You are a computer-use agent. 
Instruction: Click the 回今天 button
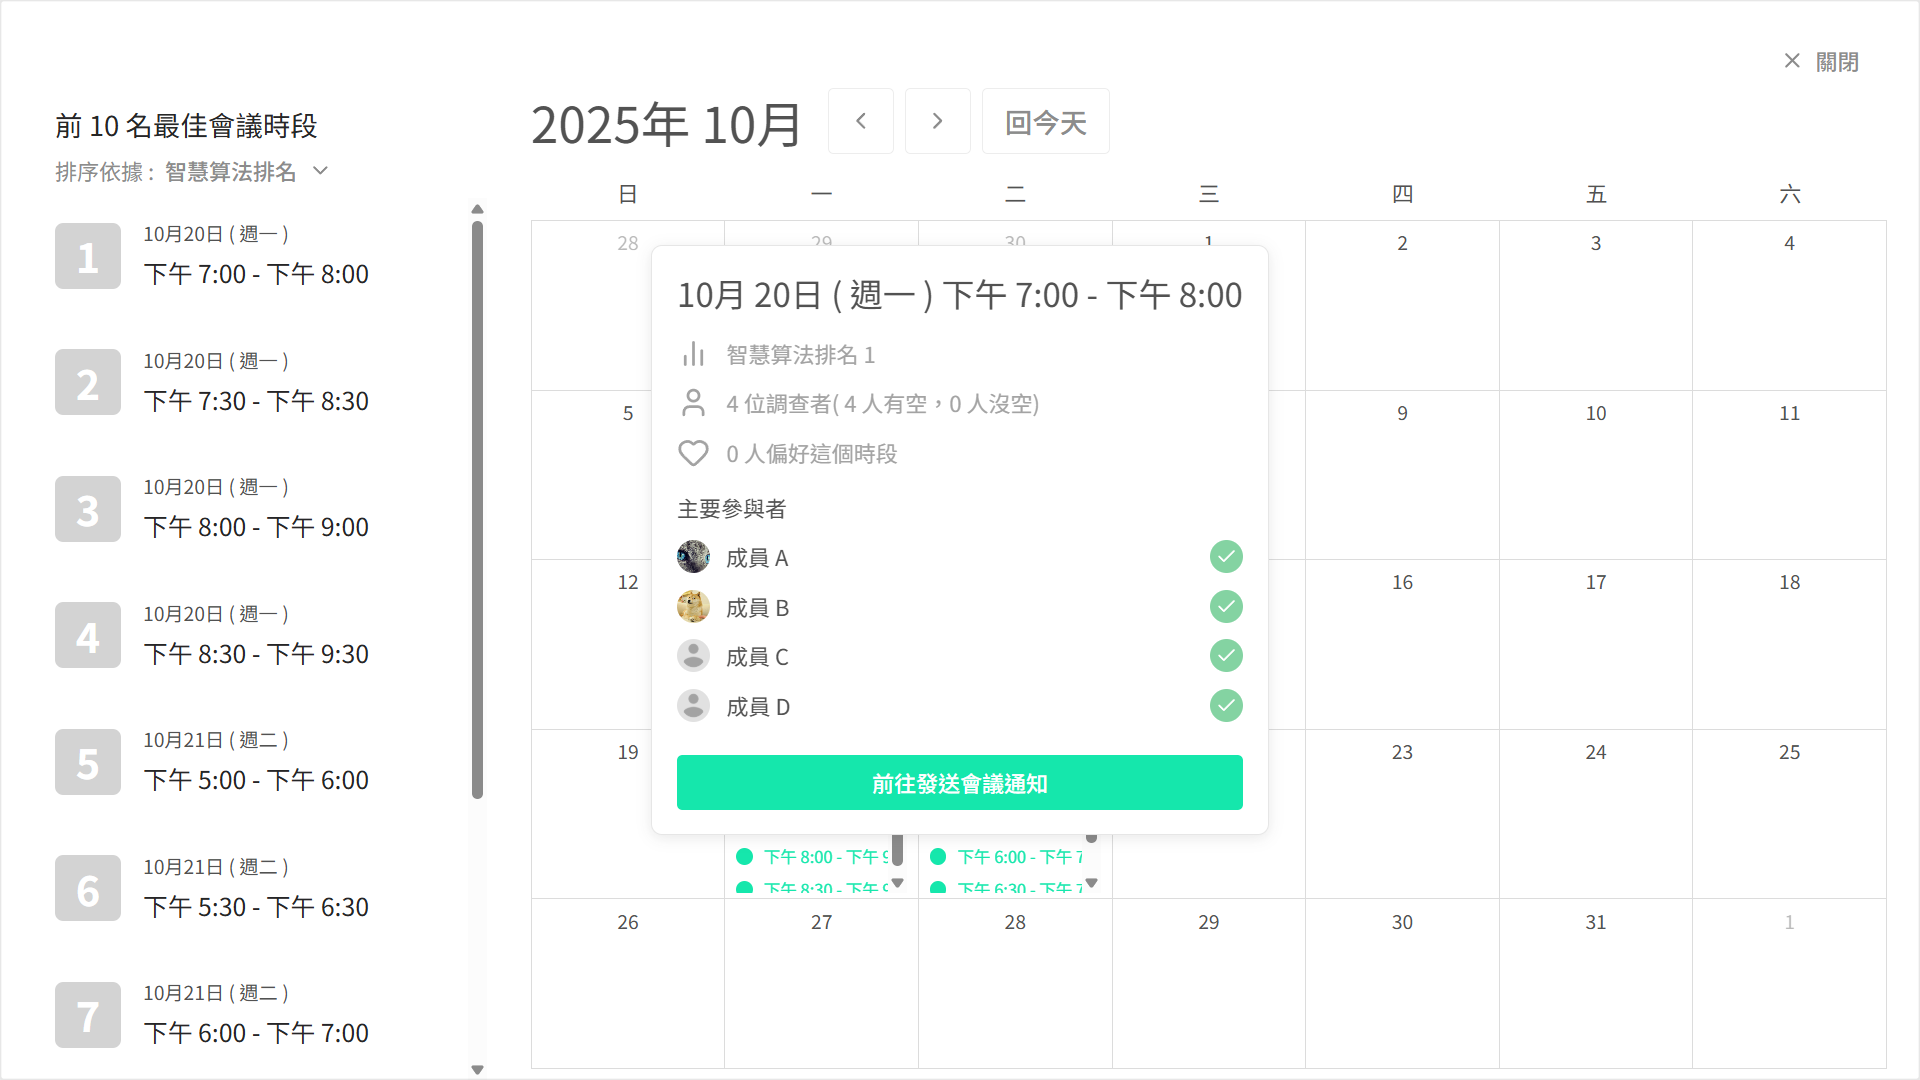click(1044, 120)
